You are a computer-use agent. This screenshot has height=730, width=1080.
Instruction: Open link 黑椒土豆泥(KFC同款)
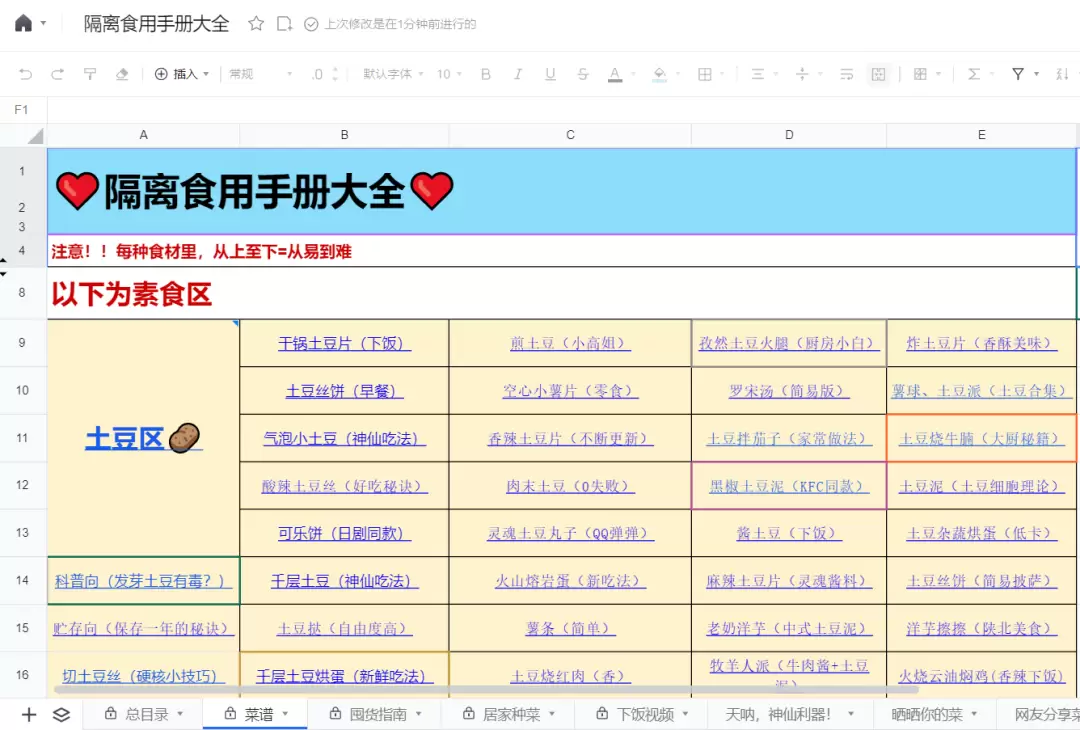pos(789,486)
